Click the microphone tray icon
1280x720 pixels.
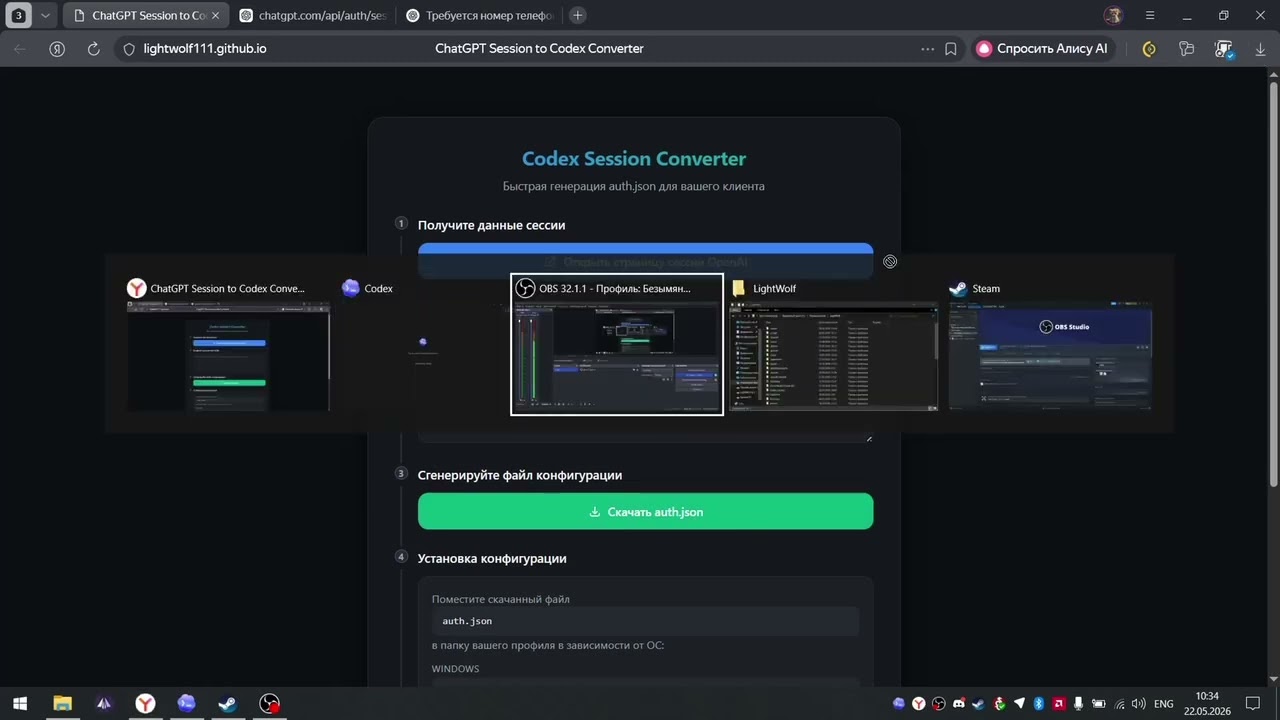point(1079,704)
